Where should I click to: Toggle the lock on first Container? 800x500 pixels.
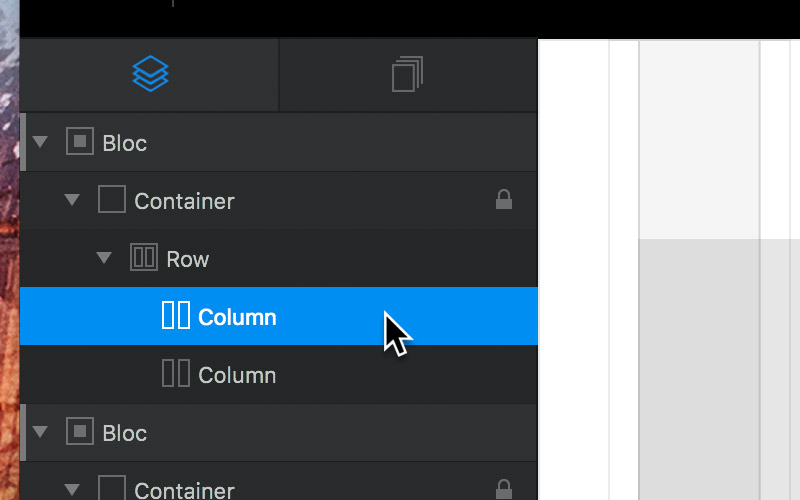point(504,199)
